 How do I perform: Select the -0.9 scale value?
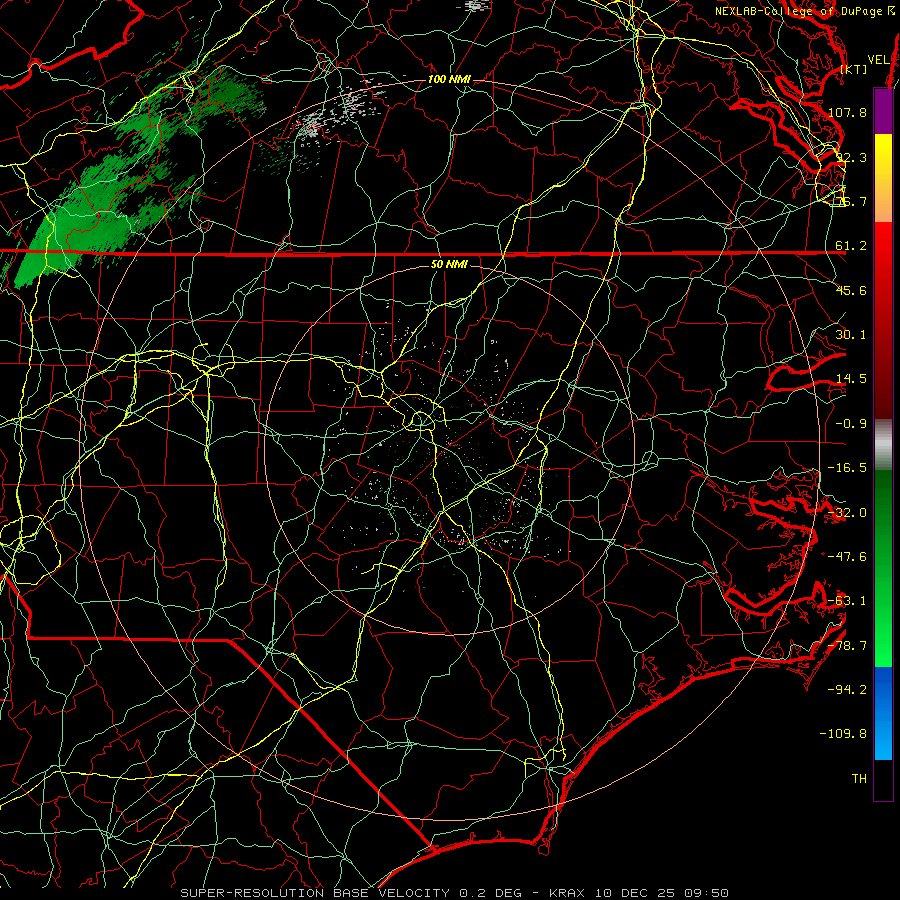click(x=851, y=424)
